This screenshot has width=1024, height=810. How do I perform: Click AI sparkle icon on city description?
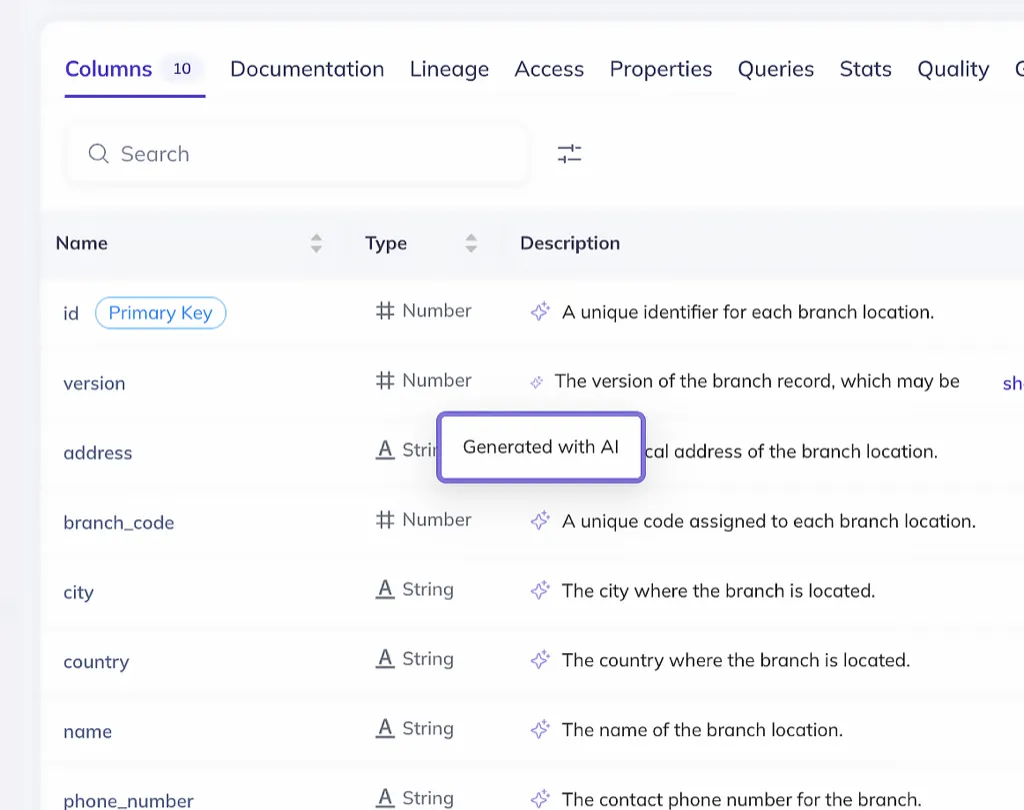(540, 591)
